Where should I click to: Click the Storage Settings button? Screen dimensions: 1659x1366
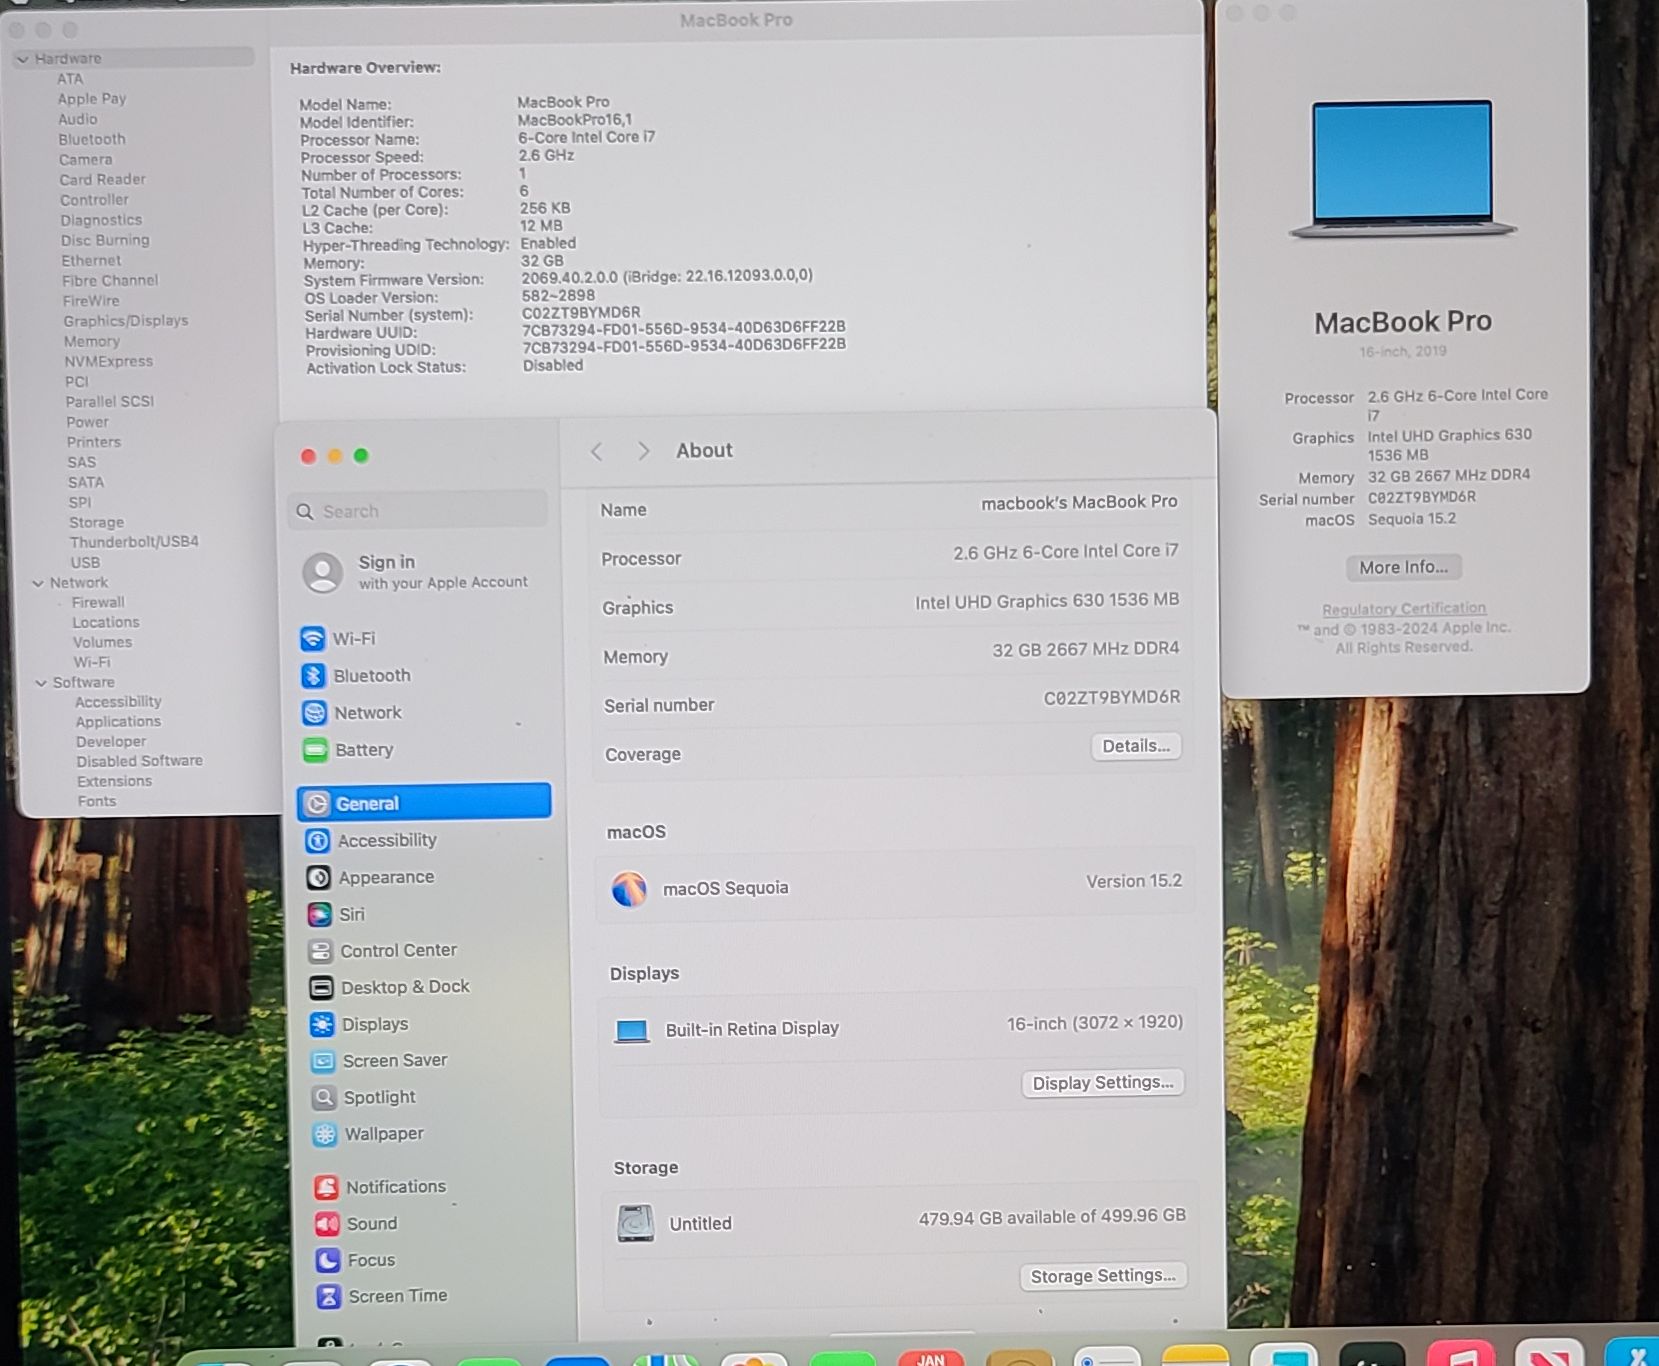1102,1276
